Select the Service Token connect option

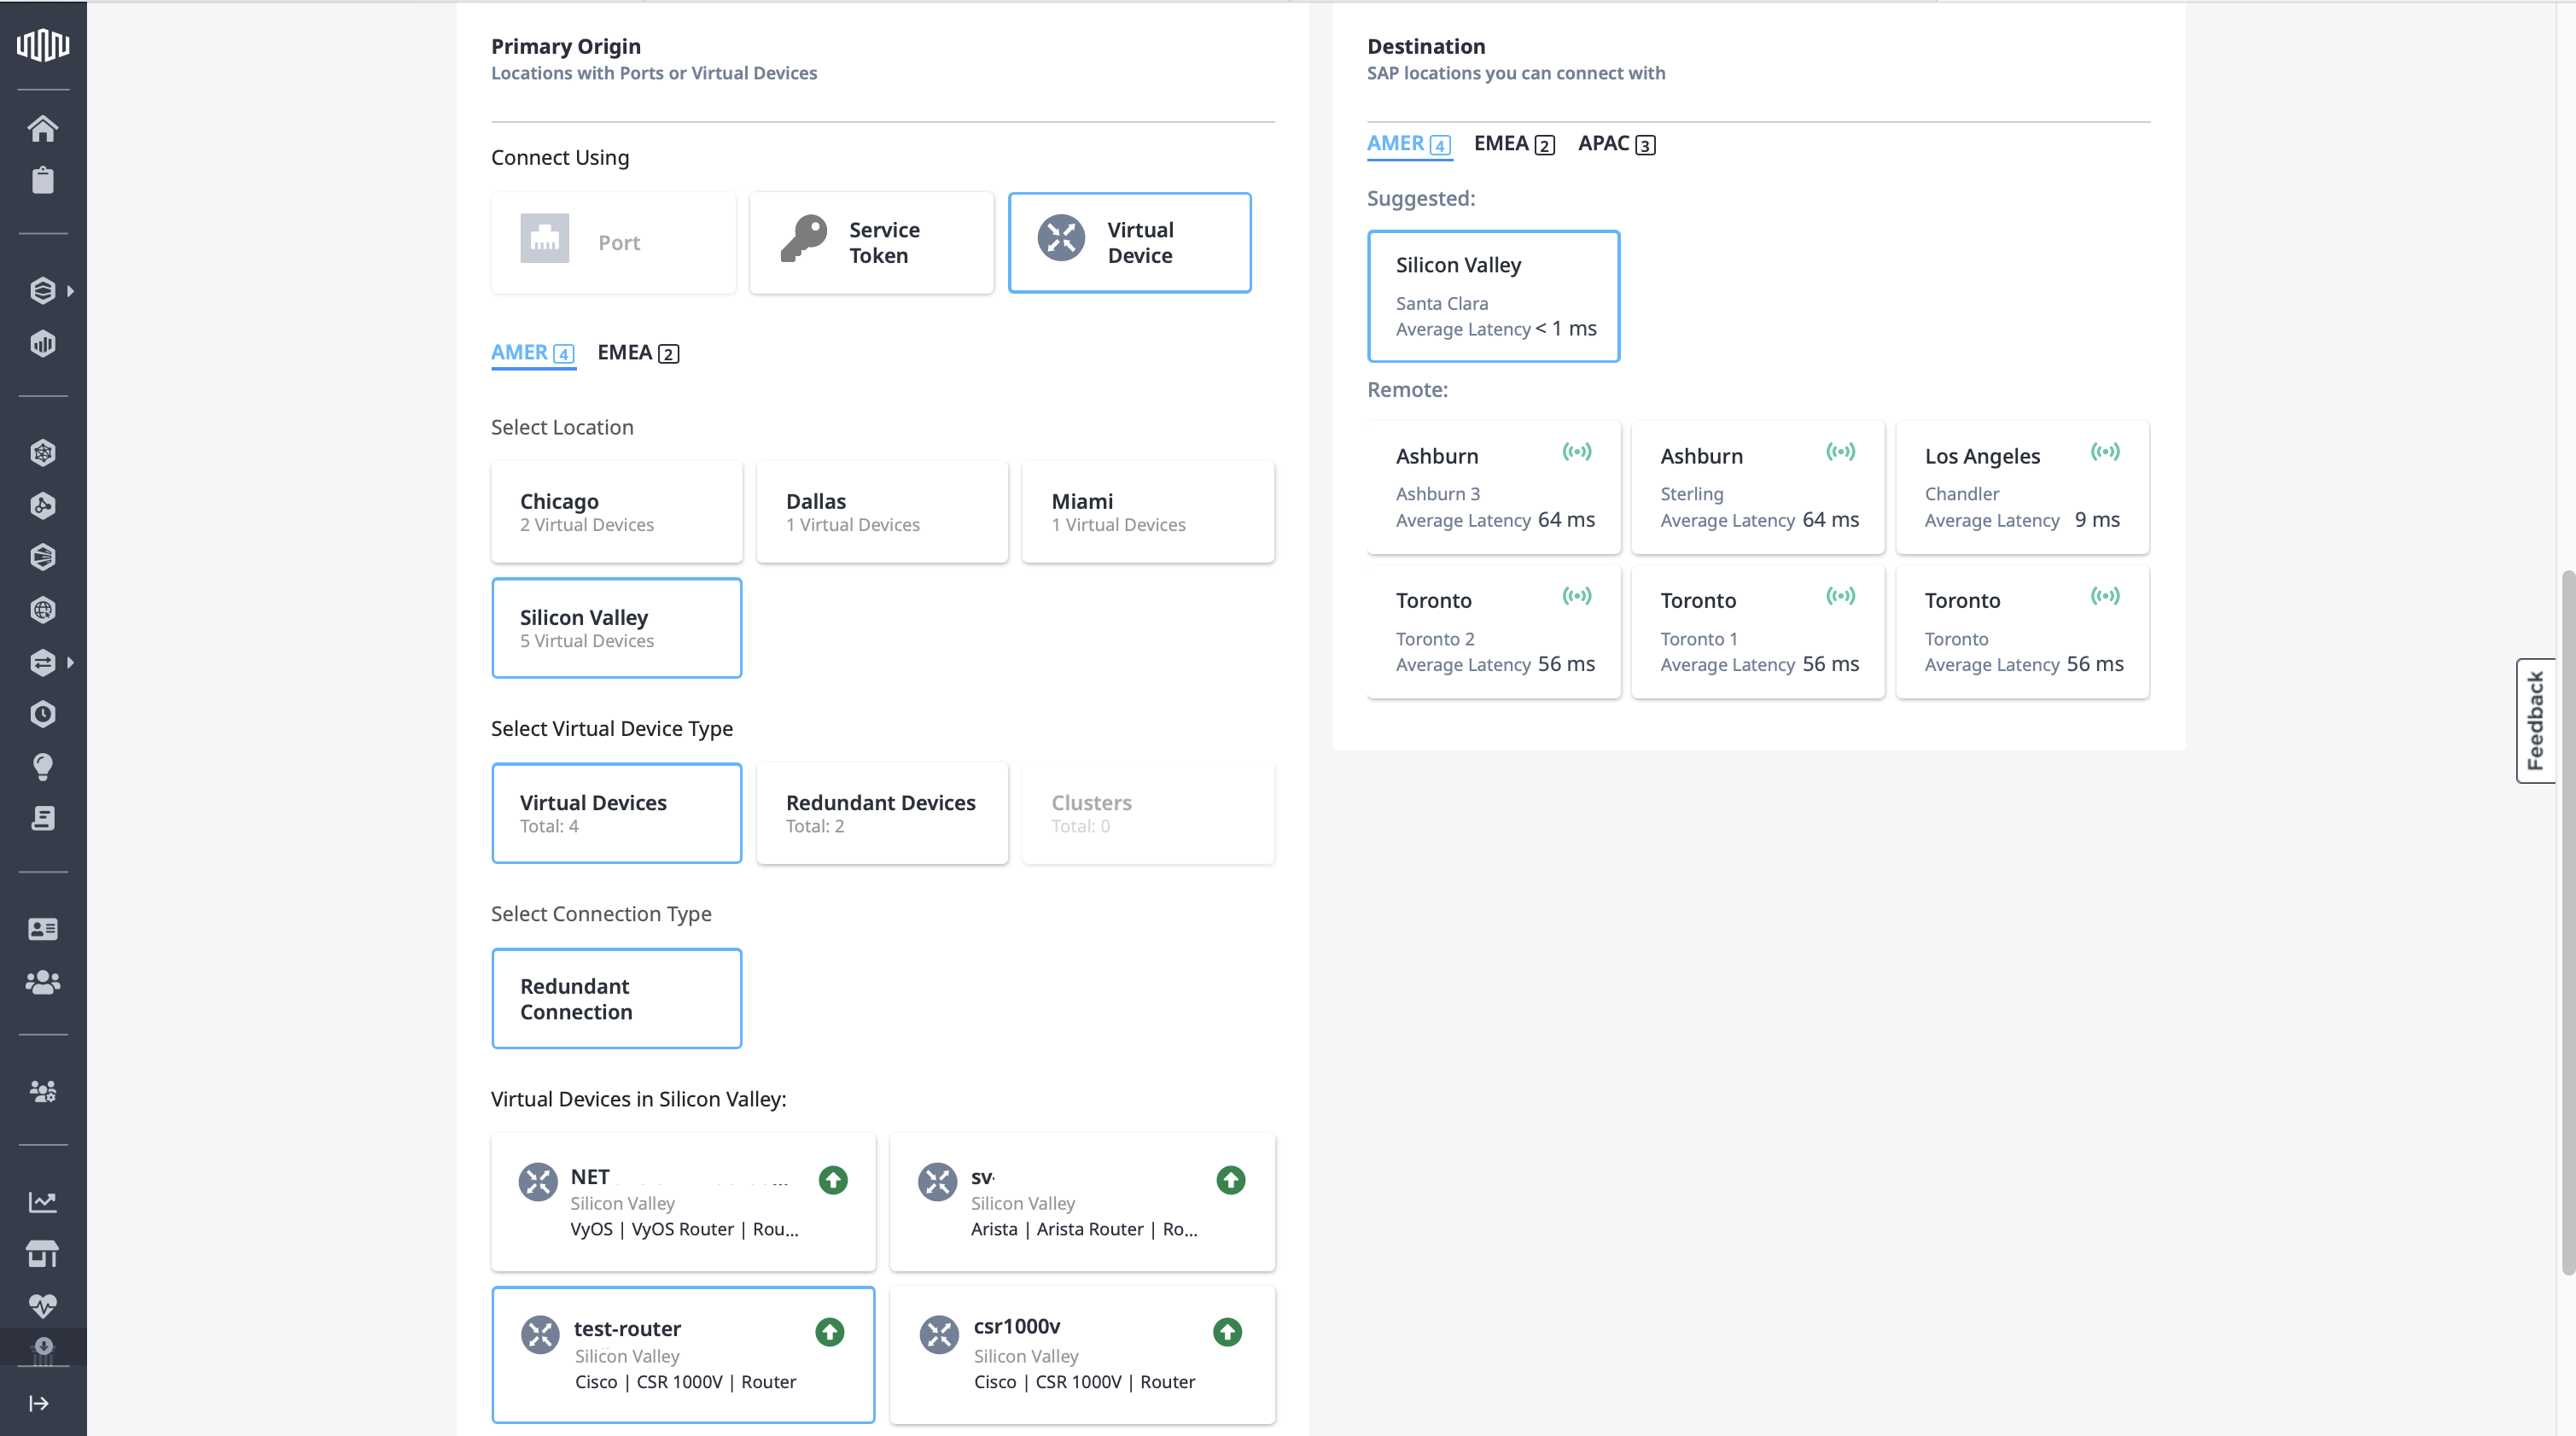(x=871, y=243)
